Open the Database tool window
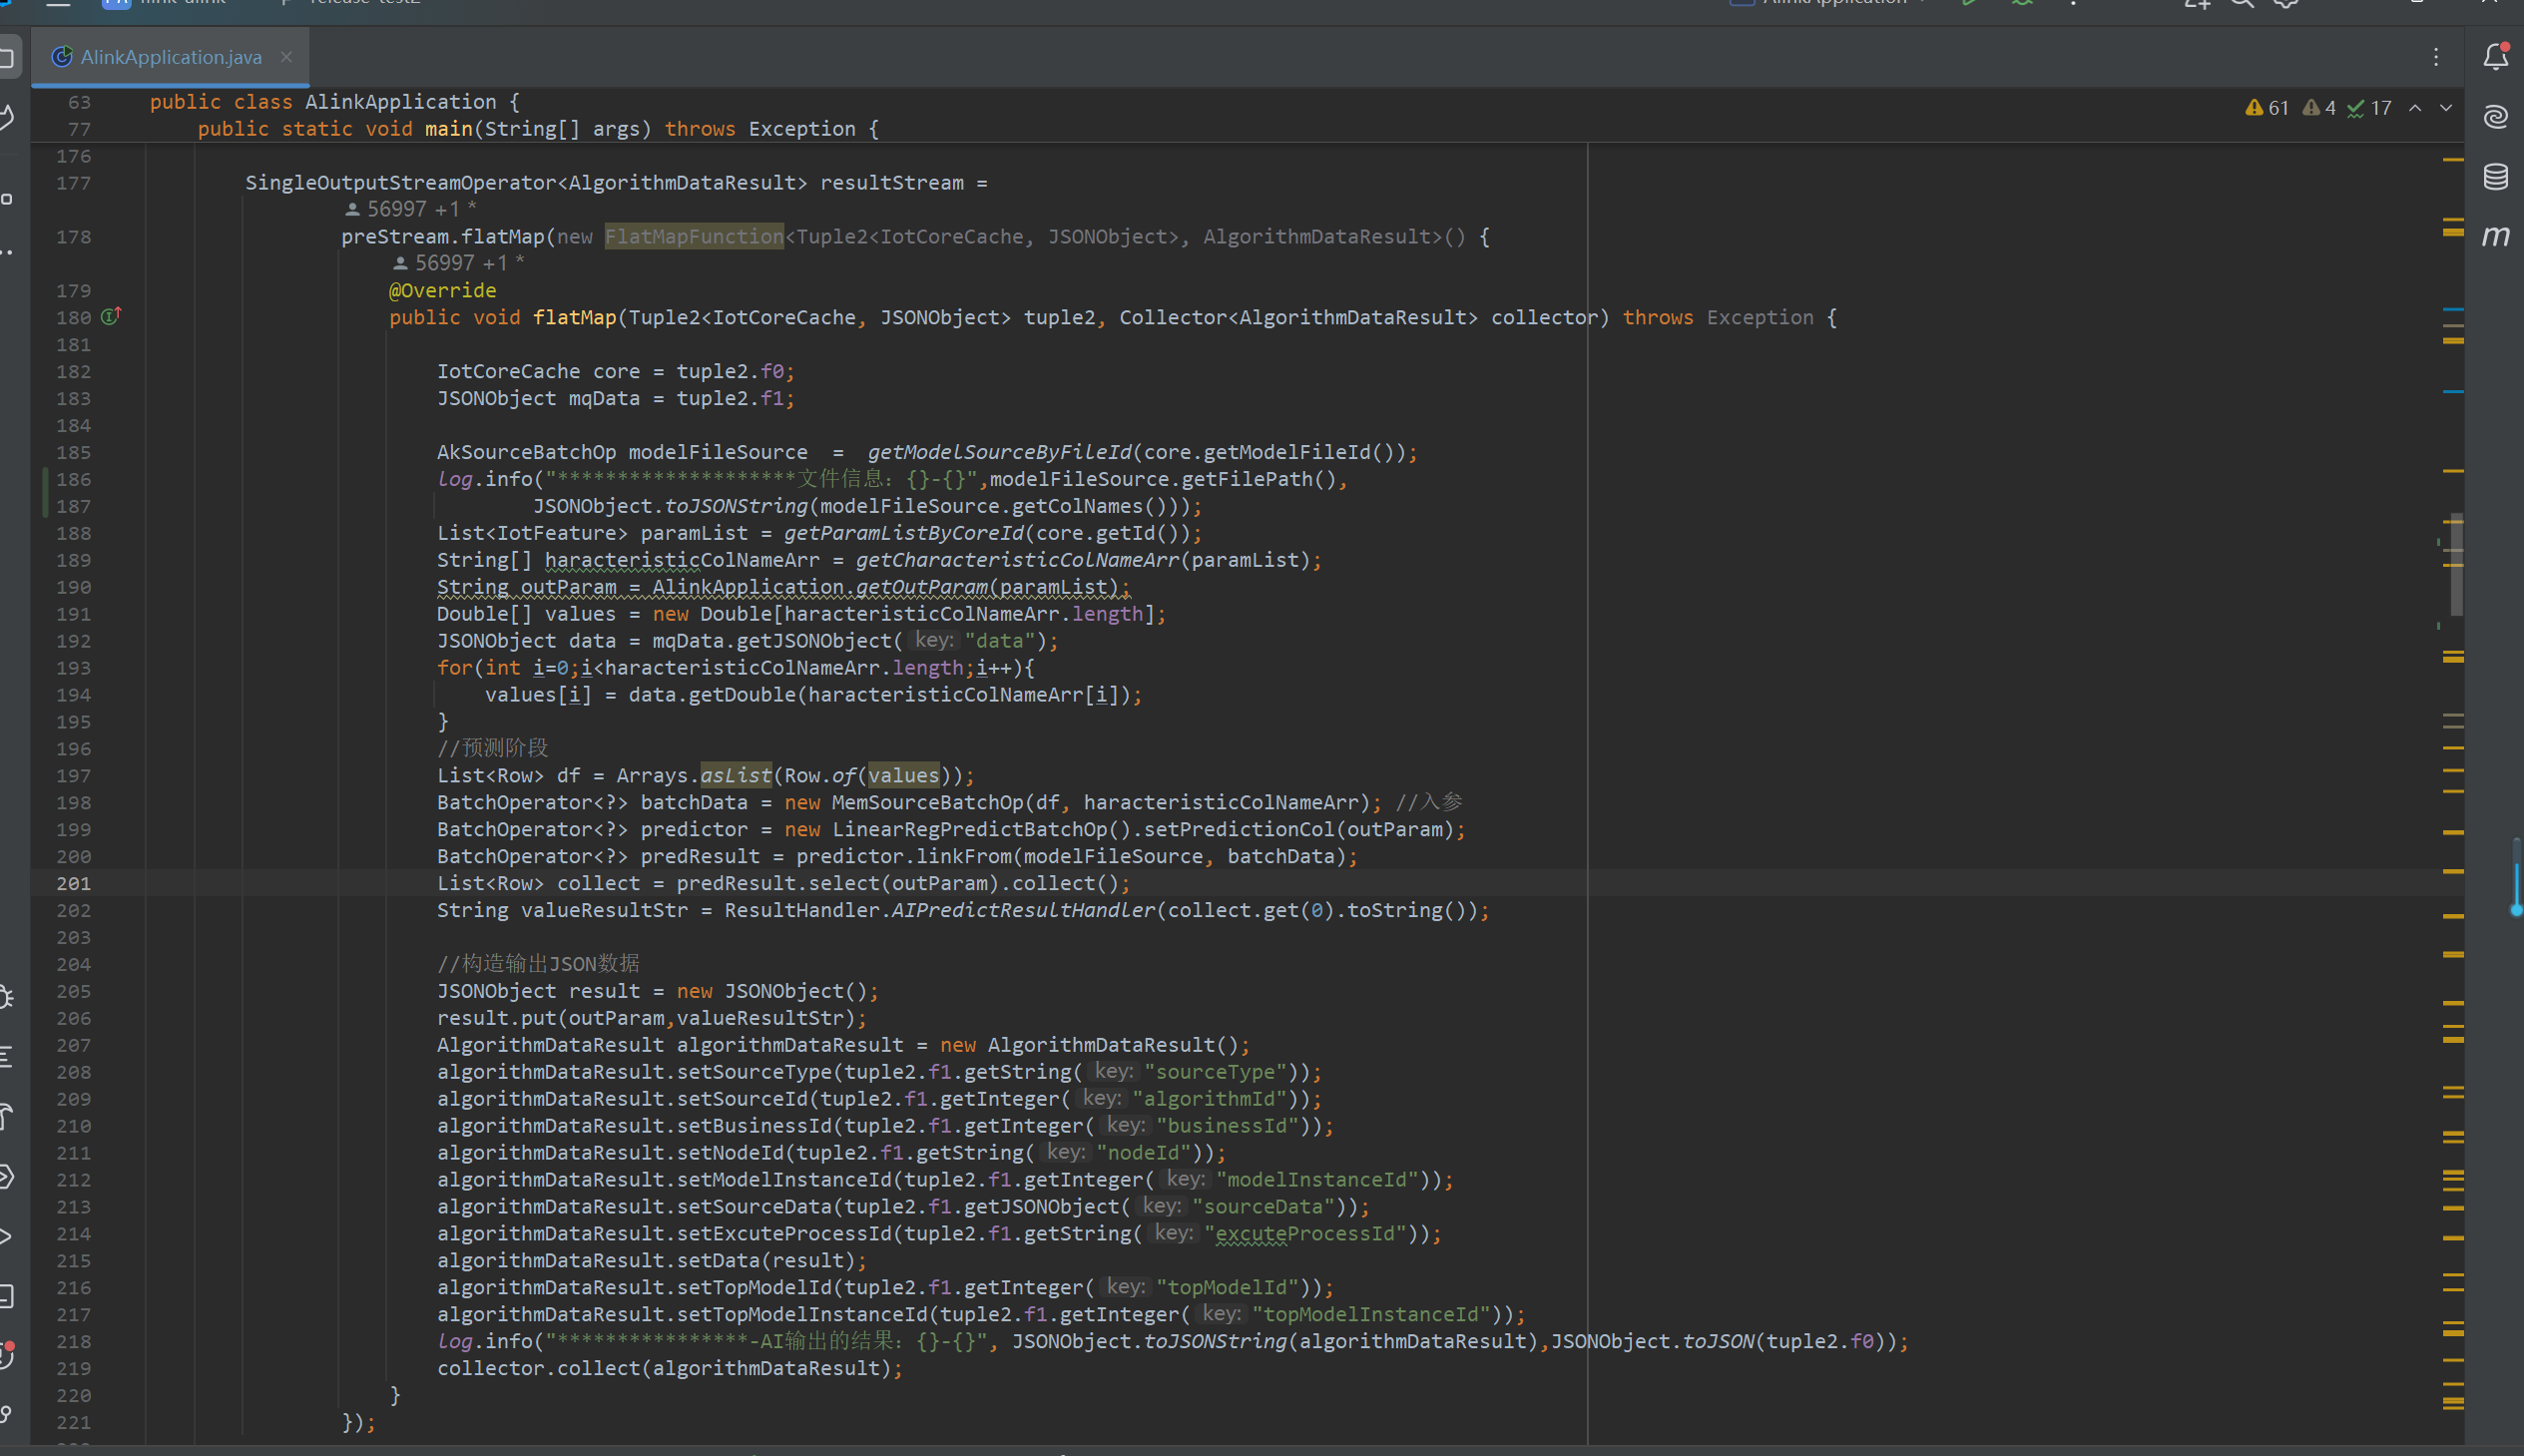Screen dimensions: 2524x1456 click(x=2496, y=177)
